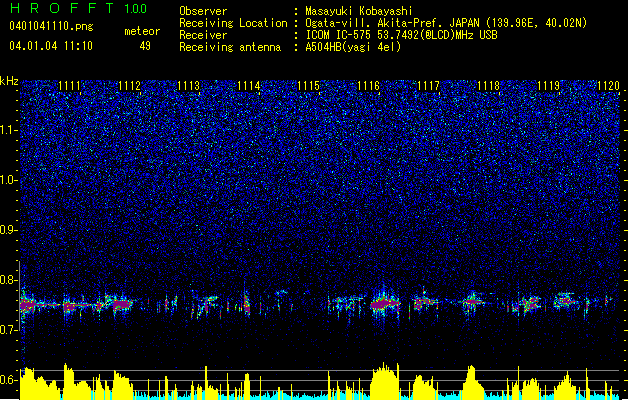This screenshot has height=400, width=629.
Task: Click the 1113 time marker
Action: pyautogui.click(x=189, y=86)
